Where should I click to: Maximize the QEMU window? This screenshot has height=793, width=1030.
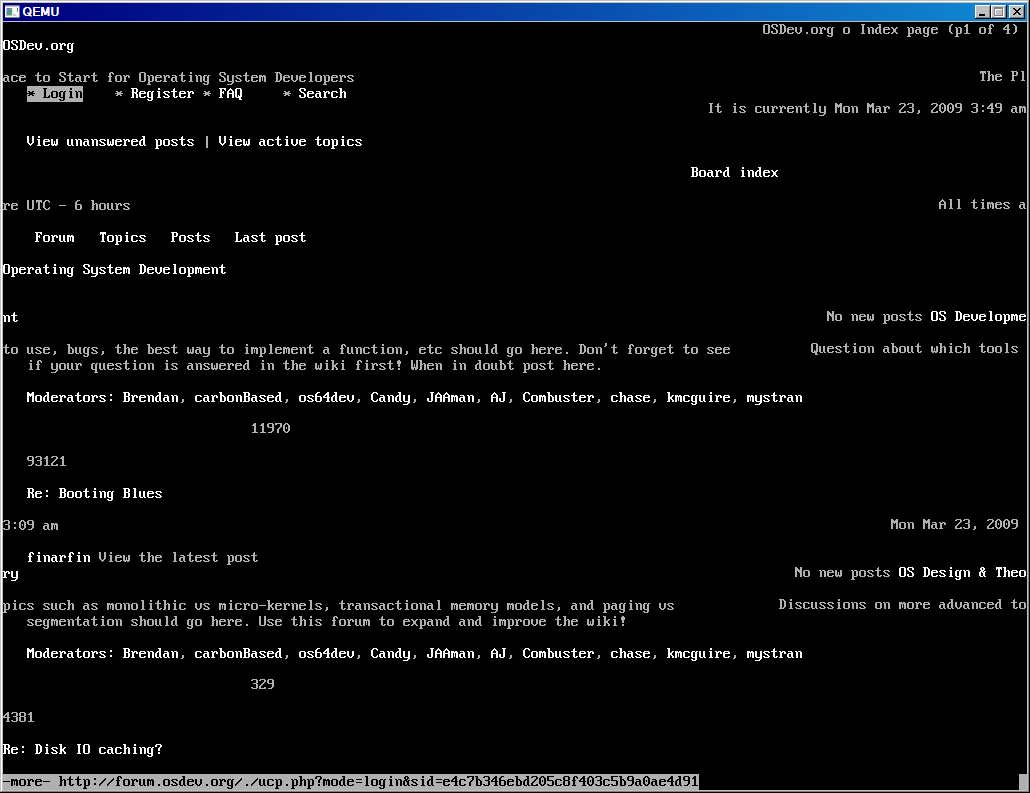click(998, 12)
